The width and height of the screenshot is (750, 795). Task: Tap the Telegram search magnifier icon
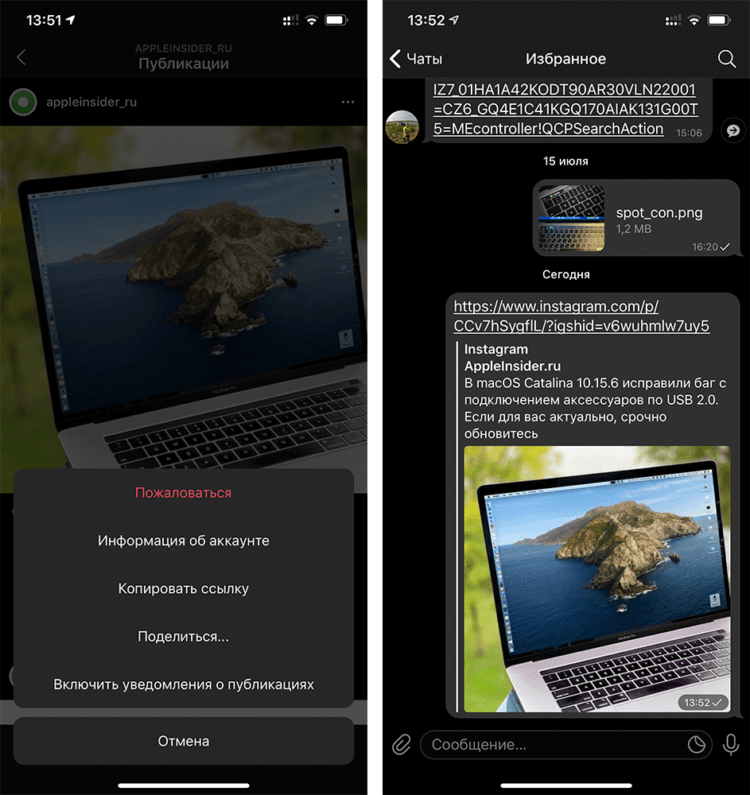point(726,59)
